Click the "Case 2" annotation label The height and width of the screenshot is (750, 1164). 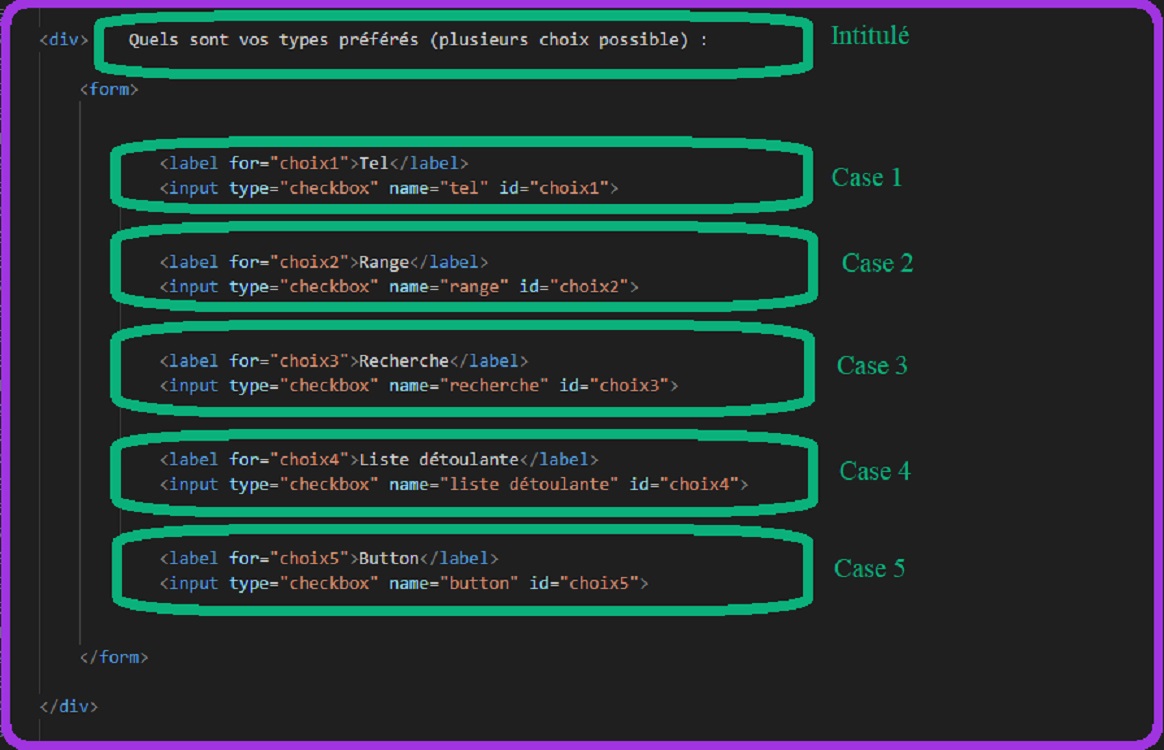click(x=877, y=263)
